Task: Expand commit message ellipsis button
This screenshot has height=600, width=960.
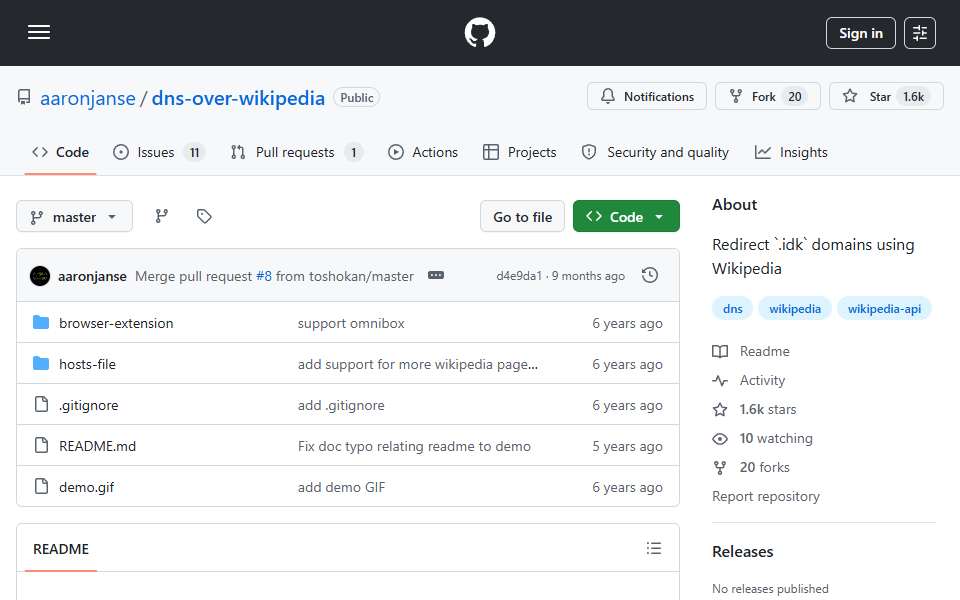Action: tap(436, 276)
